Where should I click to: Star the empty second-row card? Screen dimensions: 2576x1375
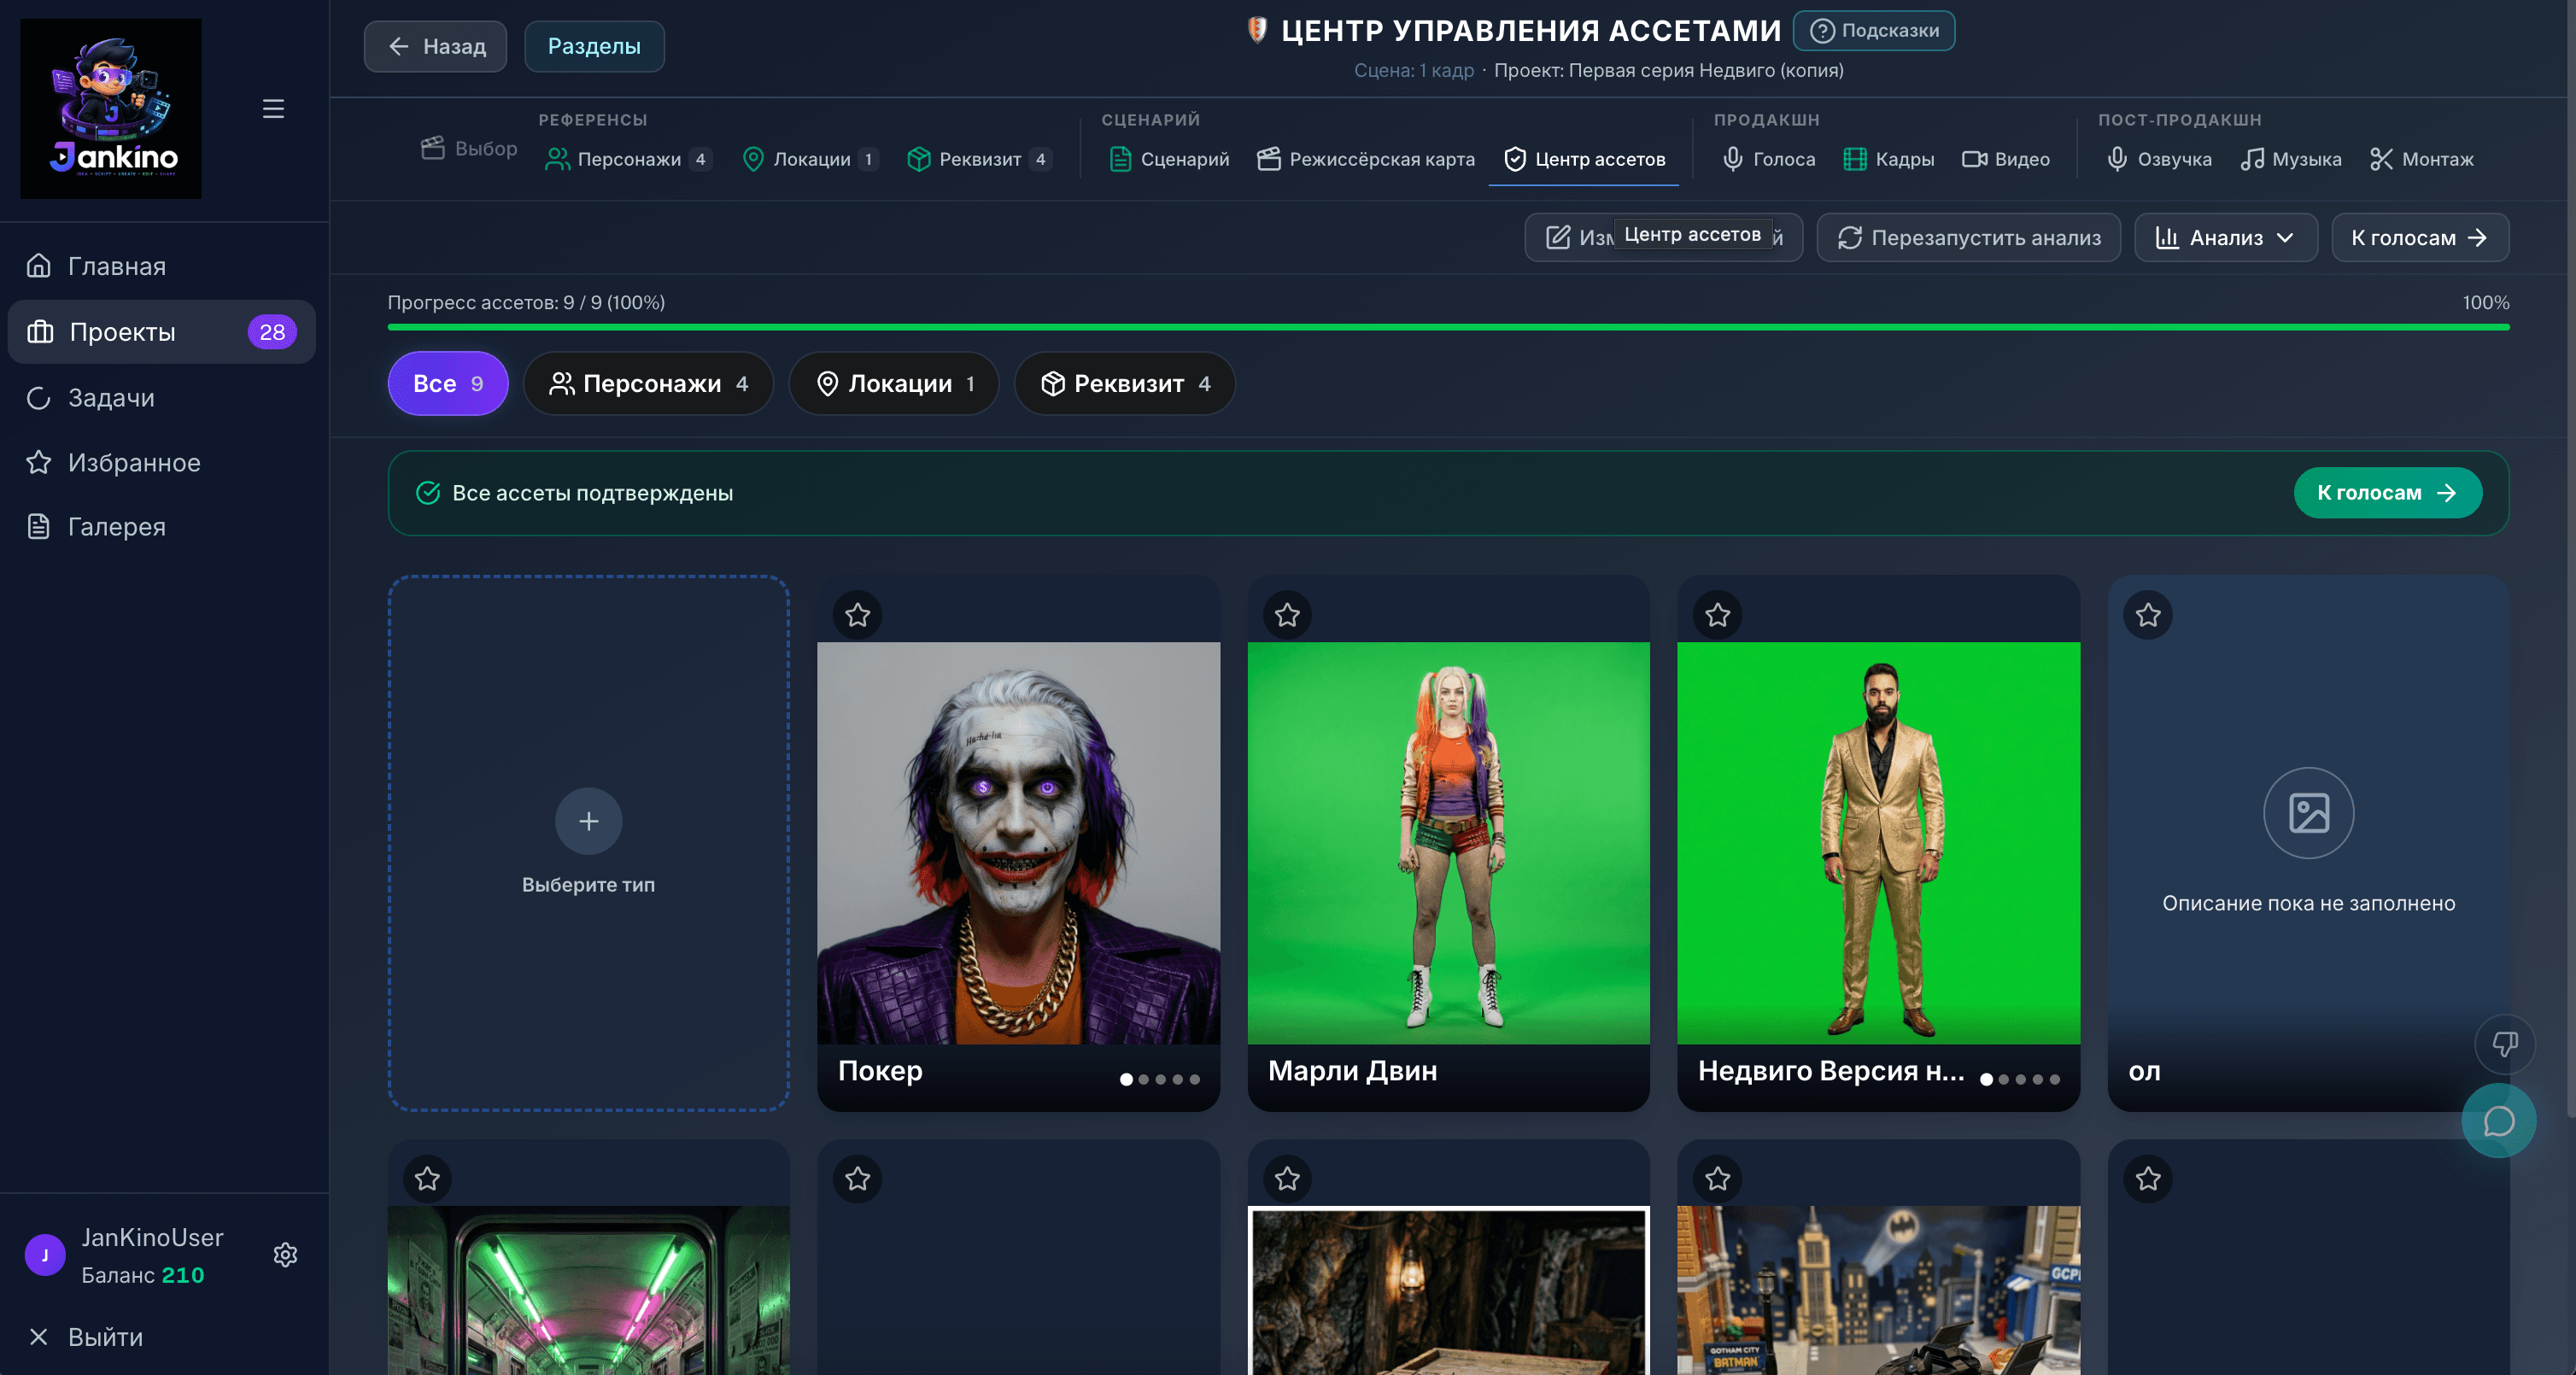pos(857,1178)
